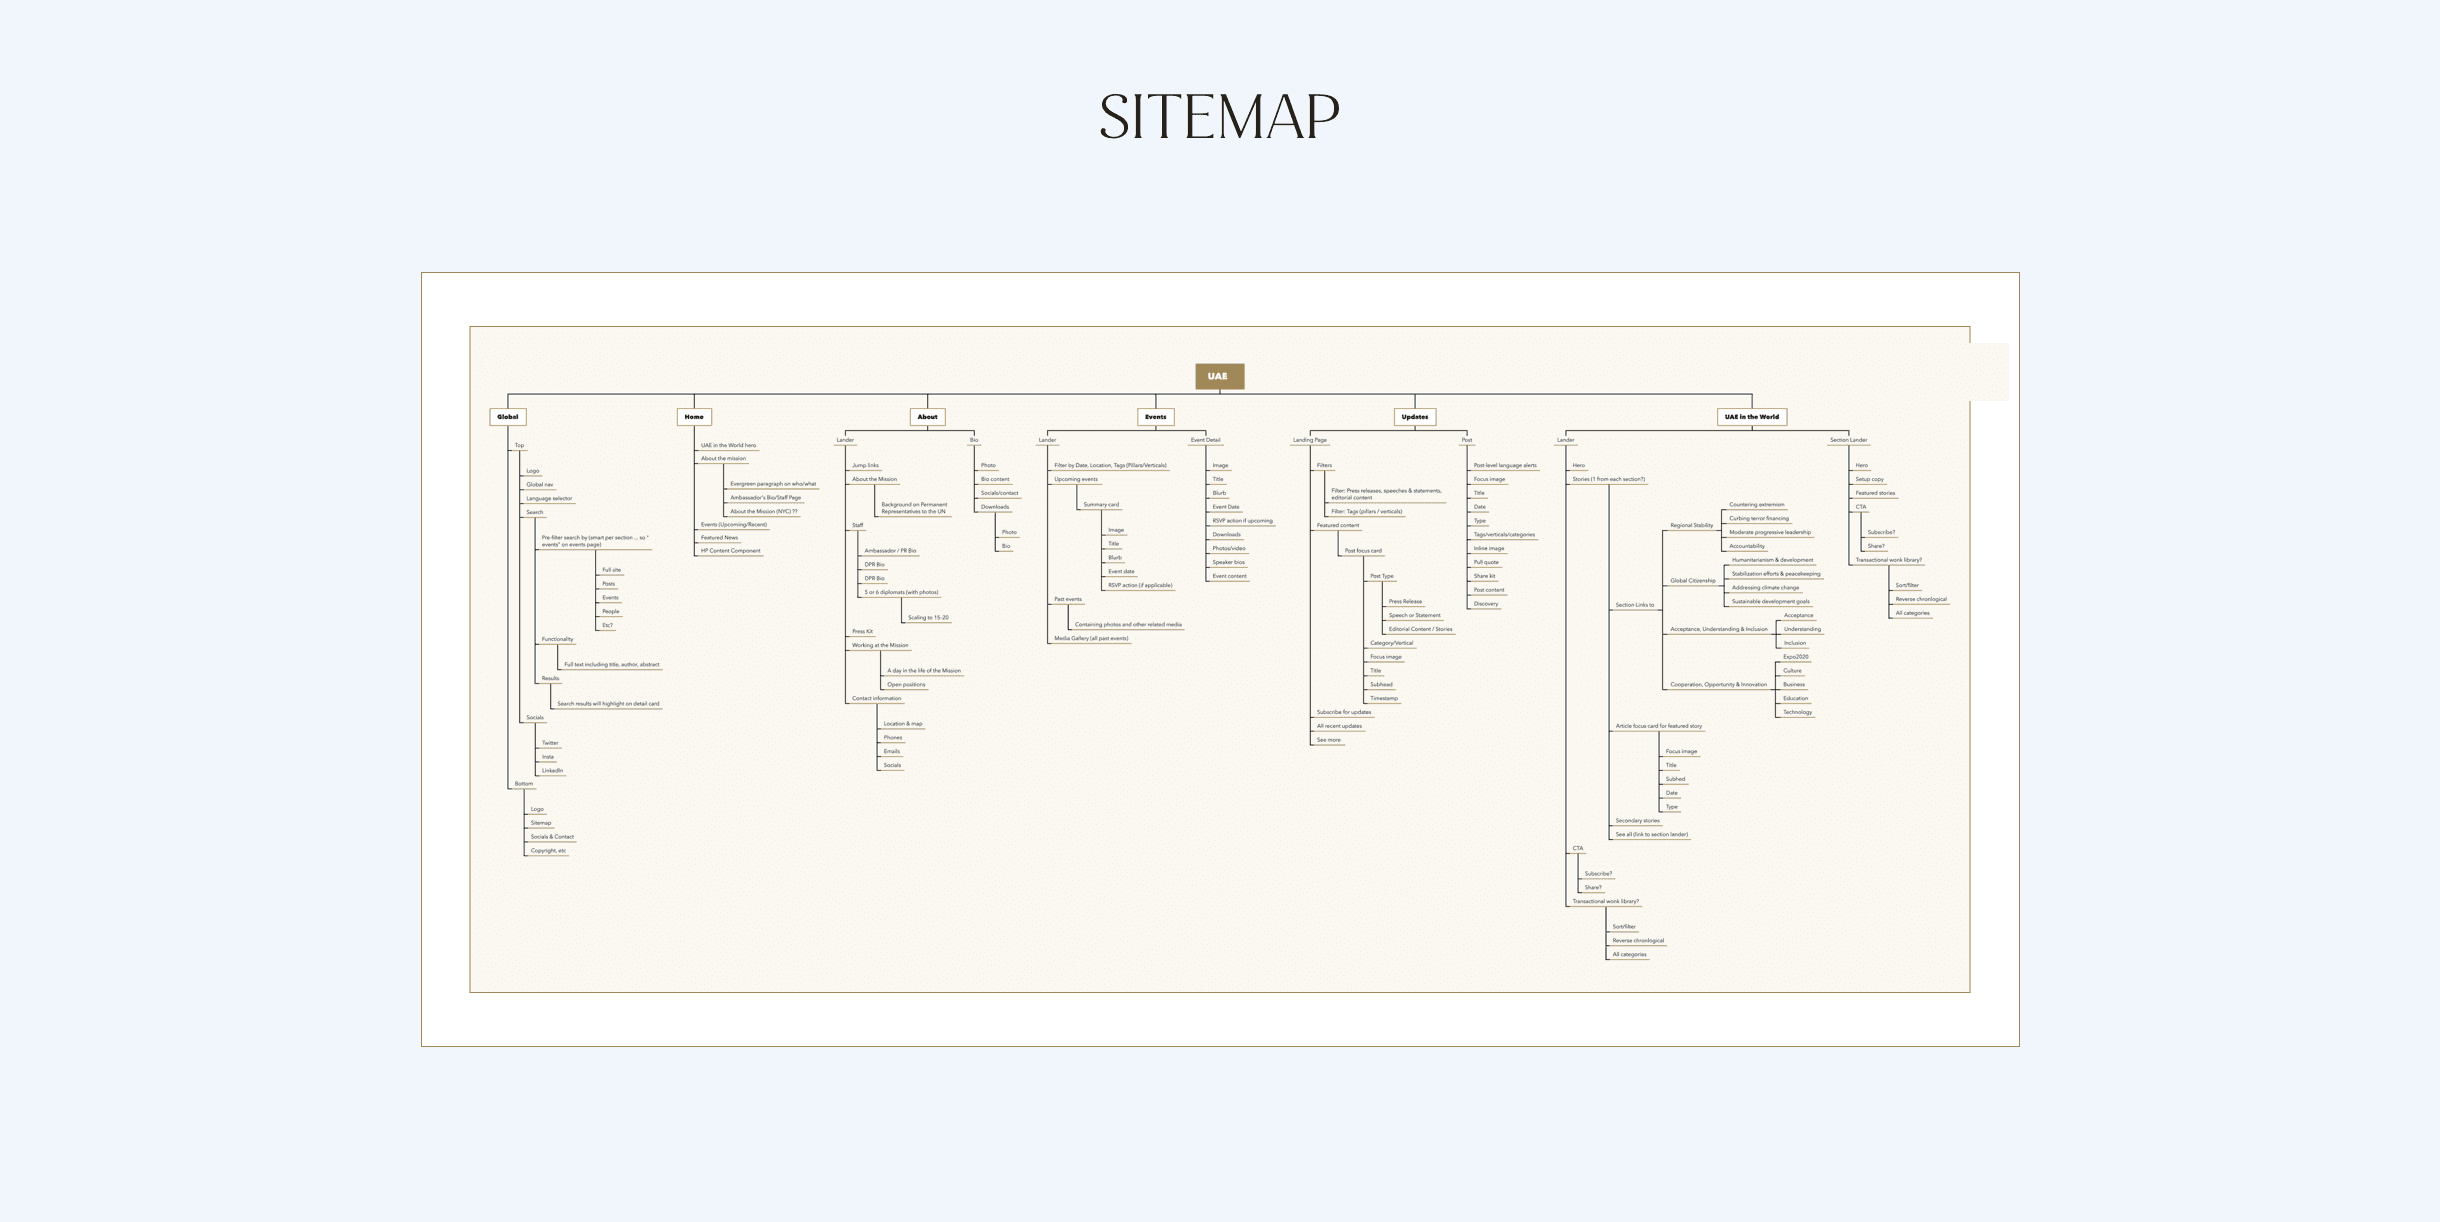The image size is (2440, 1222).
Task: Open the Events section box
Action: pyautogui.click(x=1155, y=417)
